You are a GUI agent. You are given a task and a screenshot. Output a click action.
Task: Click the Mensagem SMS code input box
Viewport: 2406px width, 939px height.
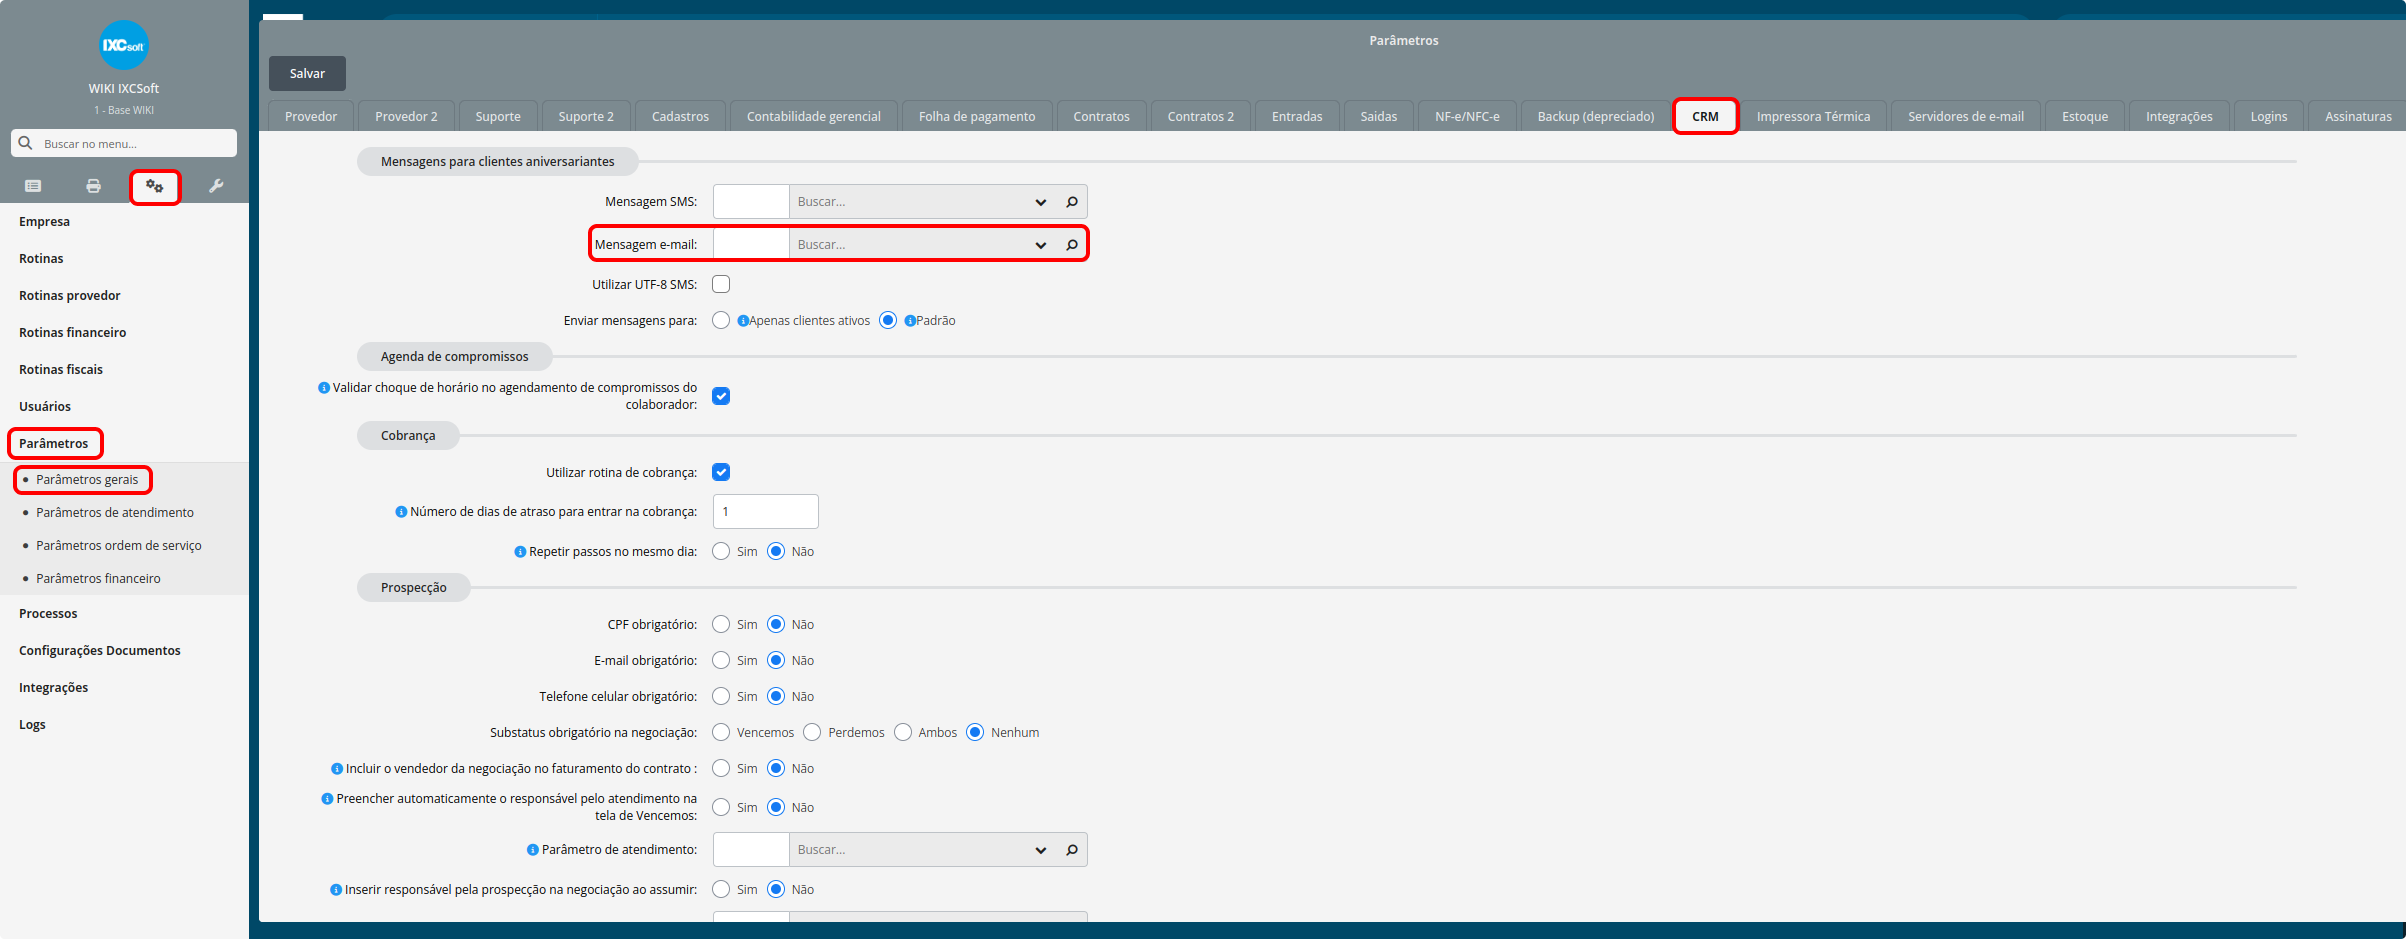click(x=751, y=202)
